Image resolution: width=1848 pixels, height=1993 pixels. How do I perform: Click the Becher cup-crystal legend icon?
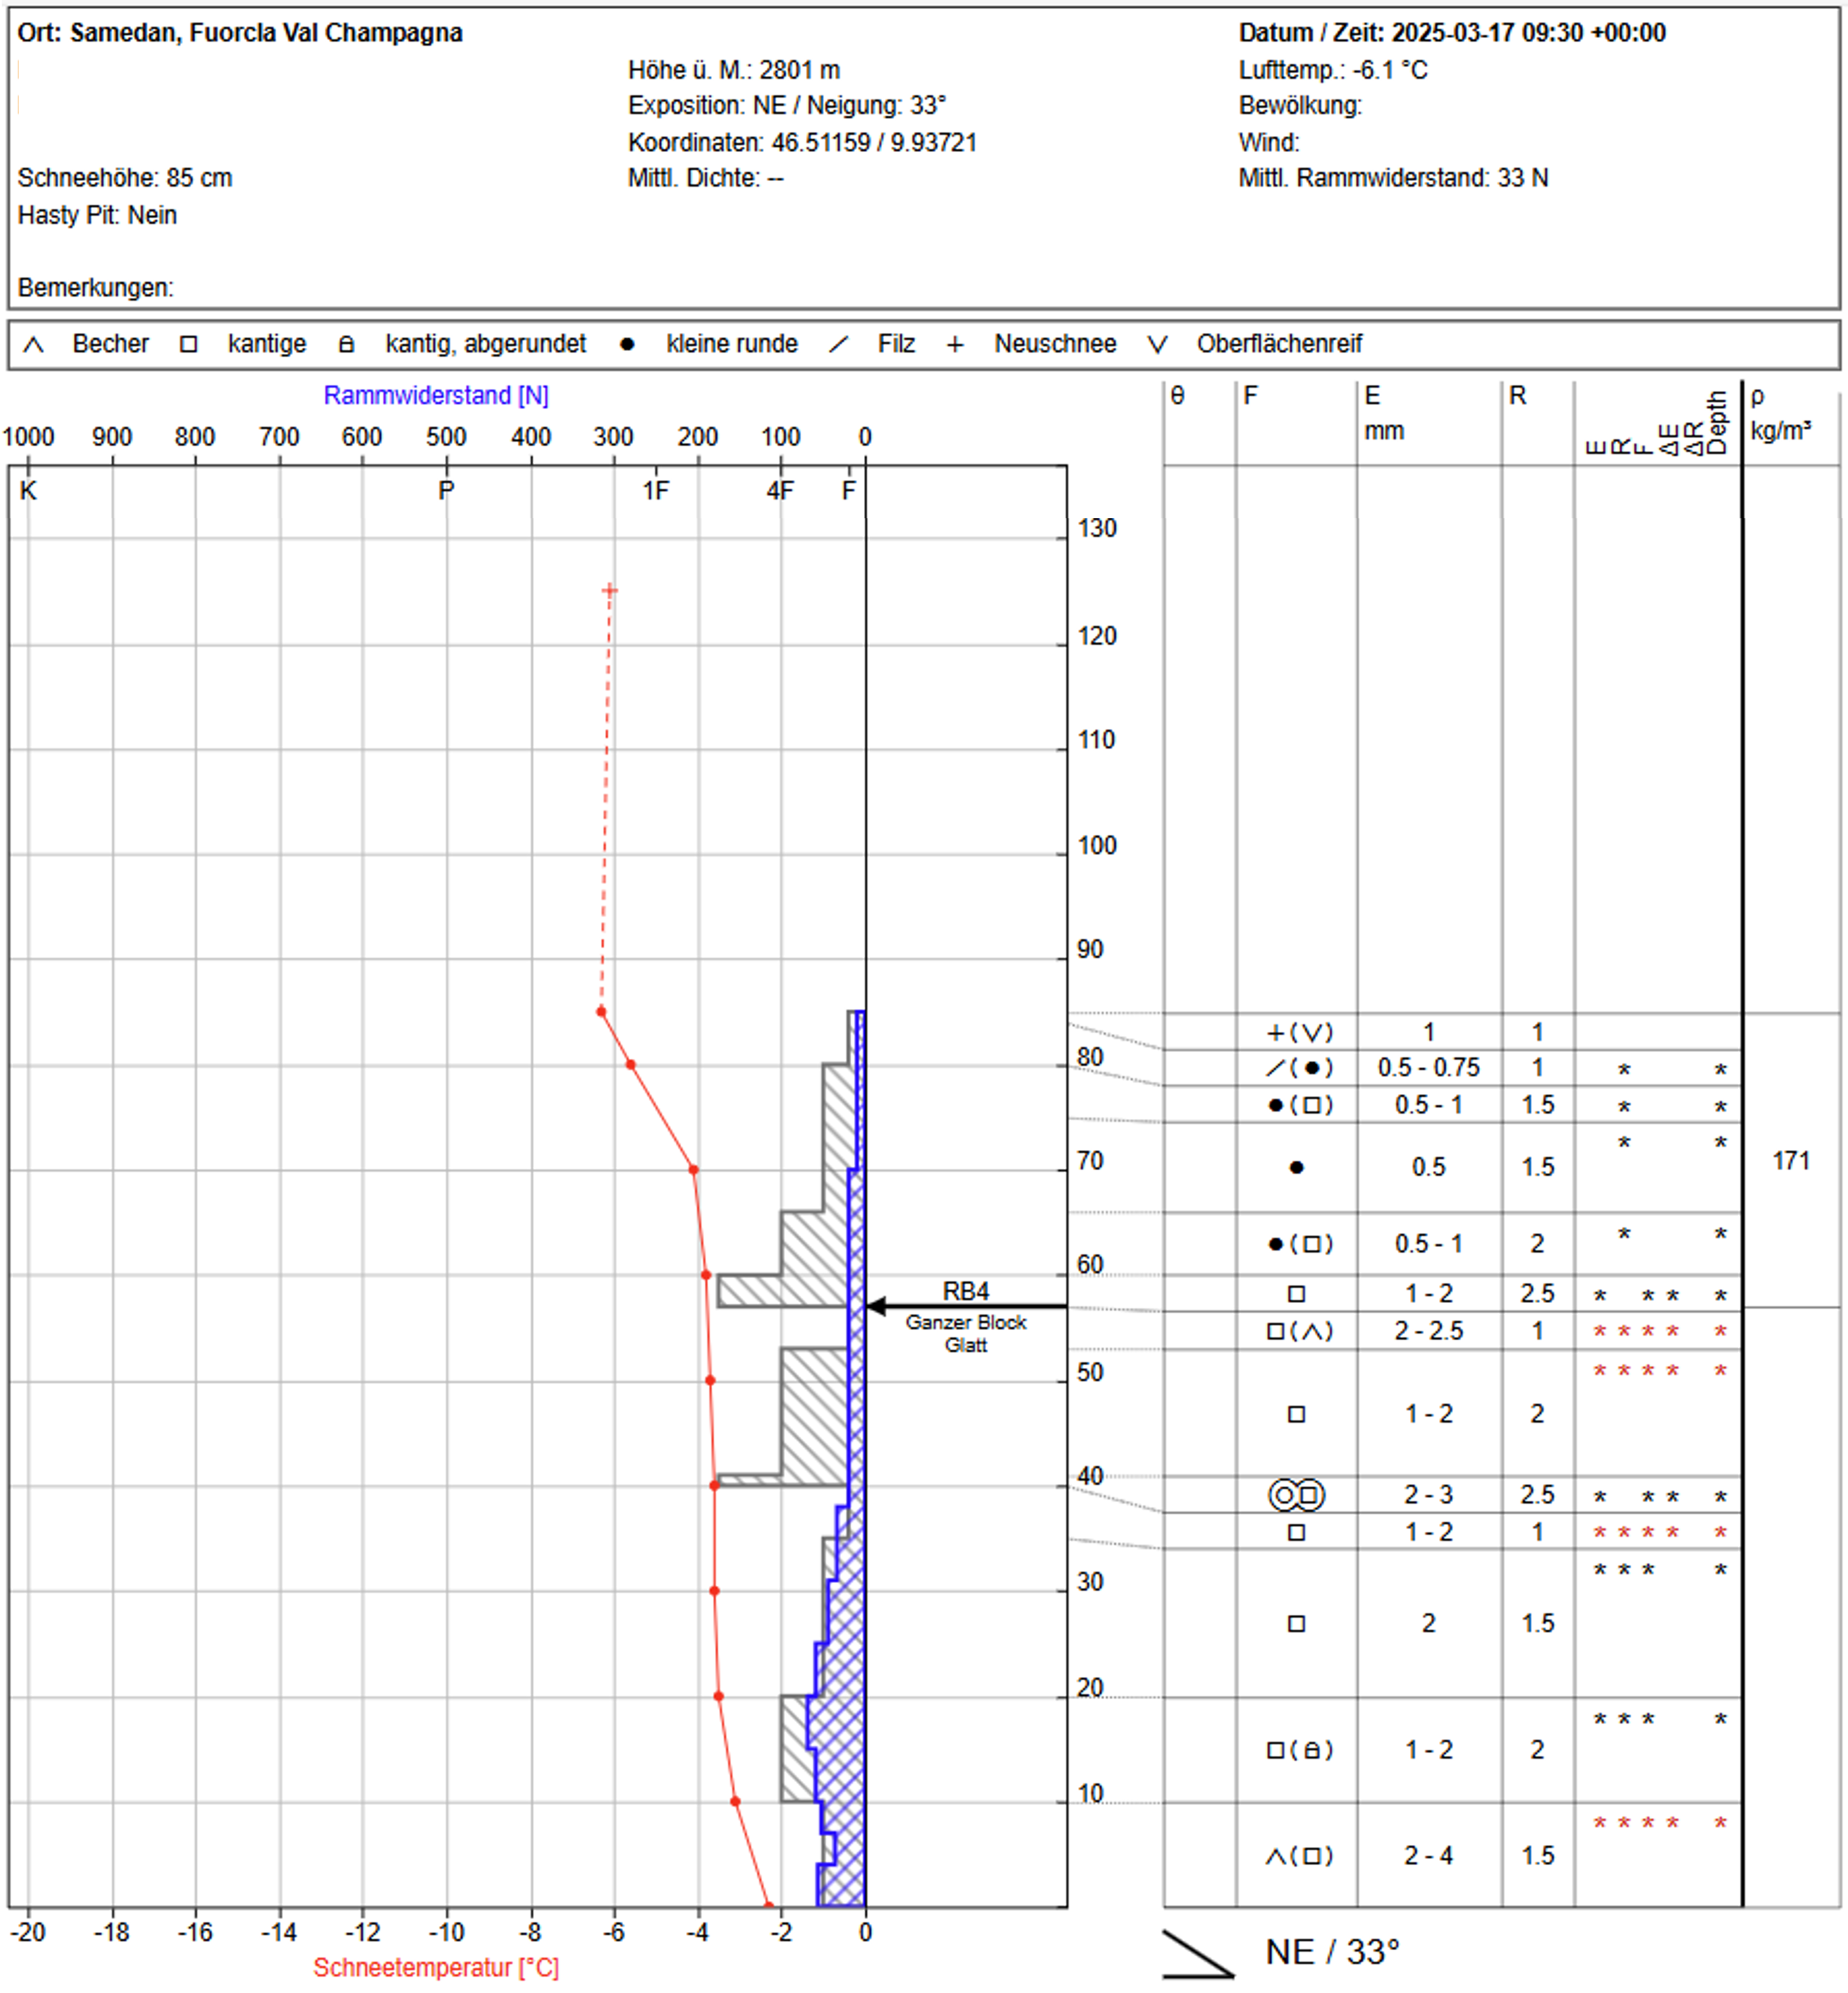33,345
